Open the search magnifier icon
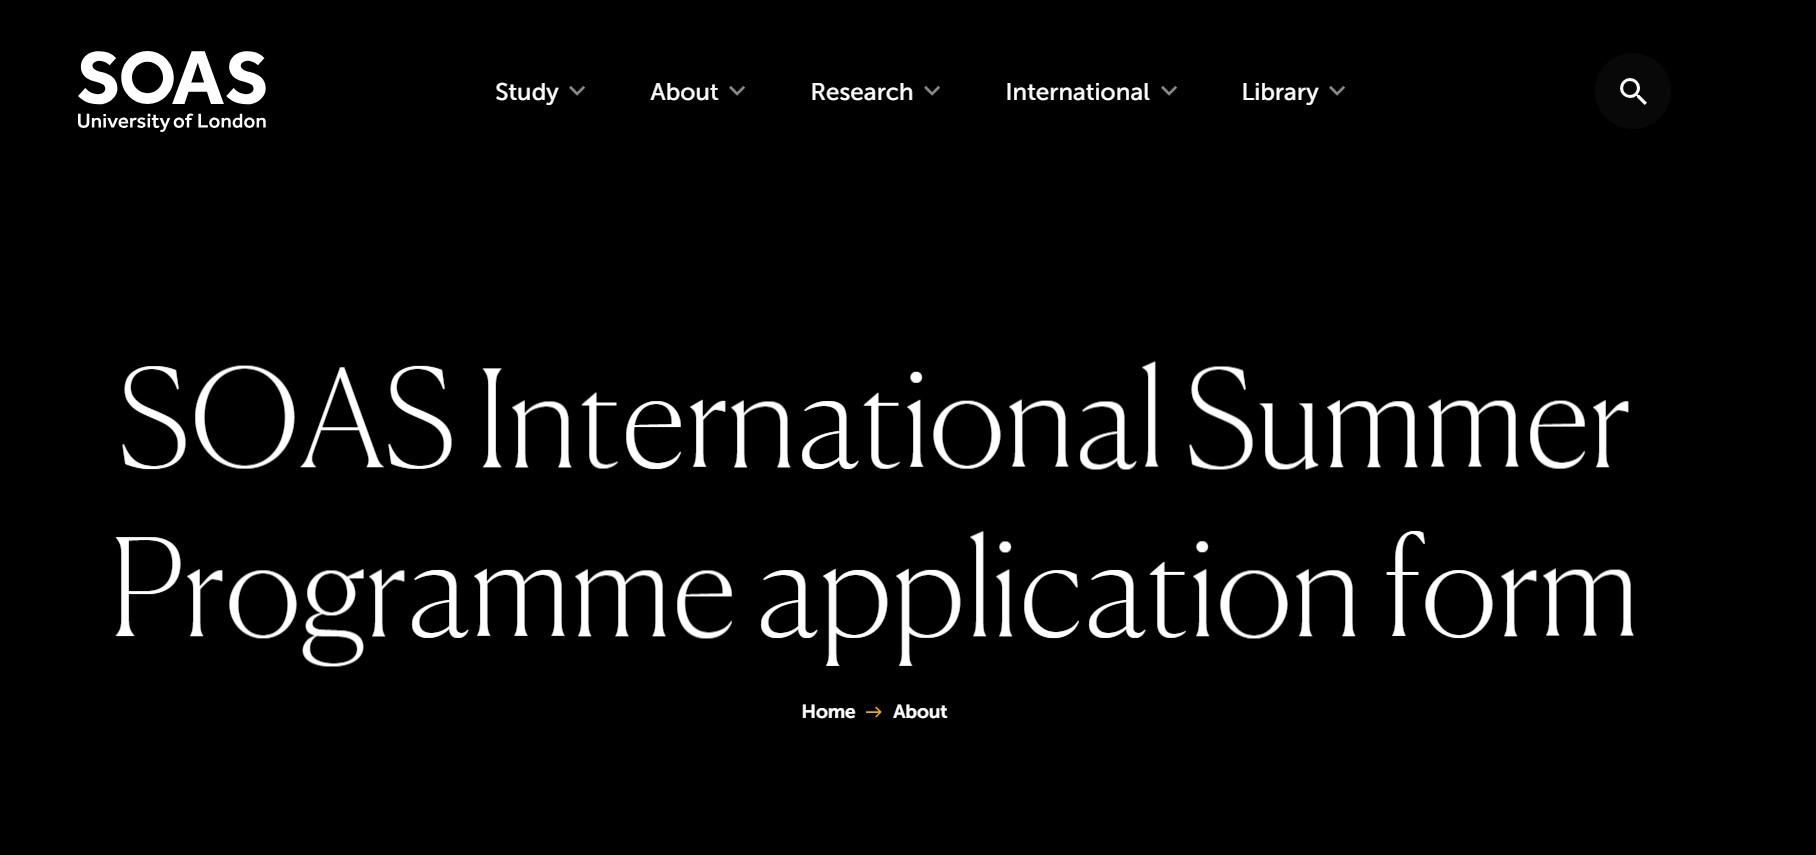Screen dimensions: 1816x855 click(1633, 91)
